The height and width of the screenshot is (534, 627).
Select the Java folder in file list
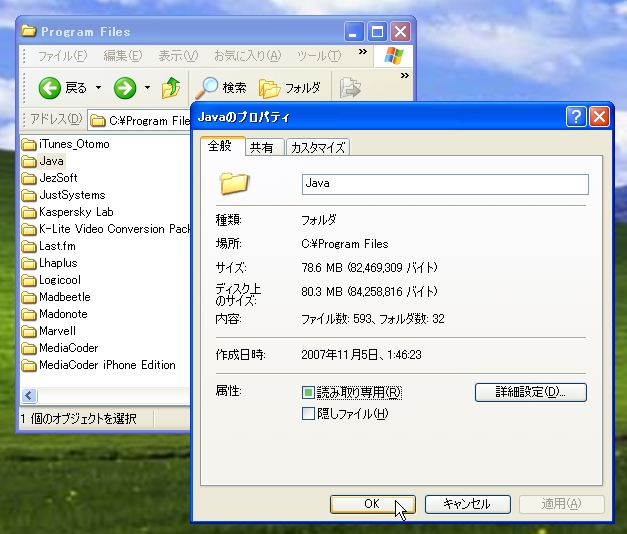tap(43, 161)
